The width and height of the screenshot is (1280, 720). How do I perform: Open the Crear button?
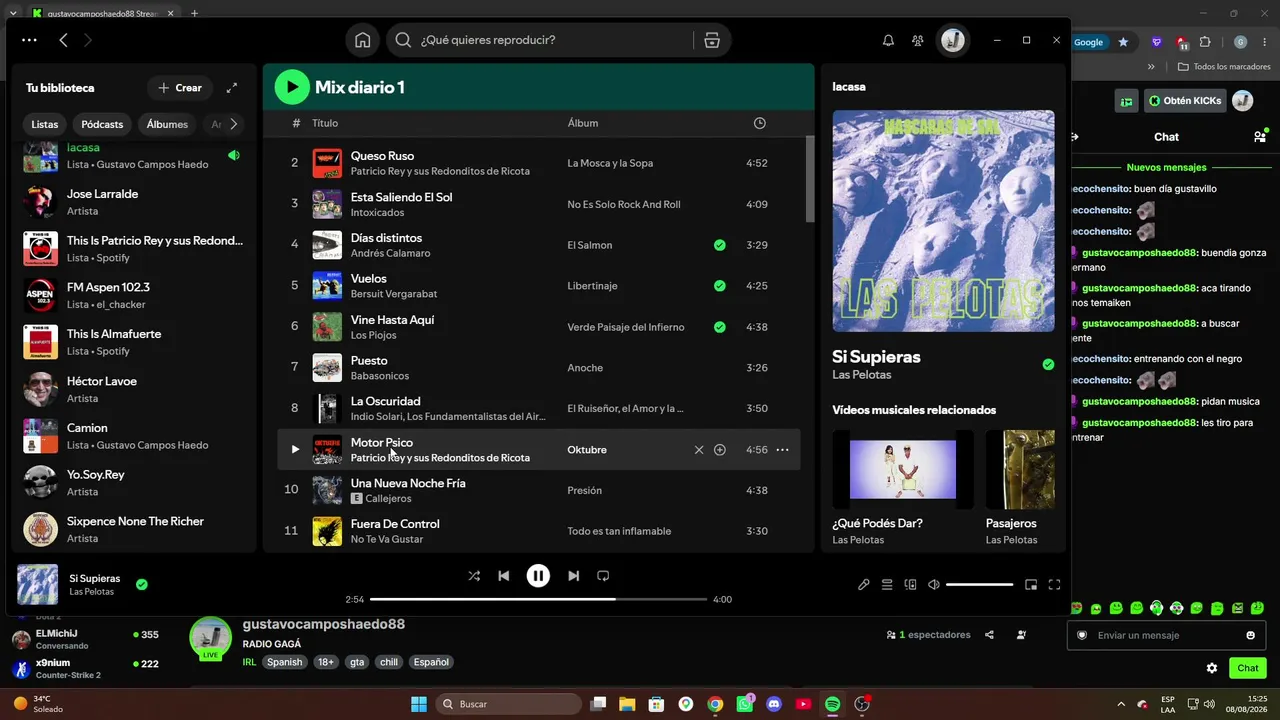pos(180,88)
